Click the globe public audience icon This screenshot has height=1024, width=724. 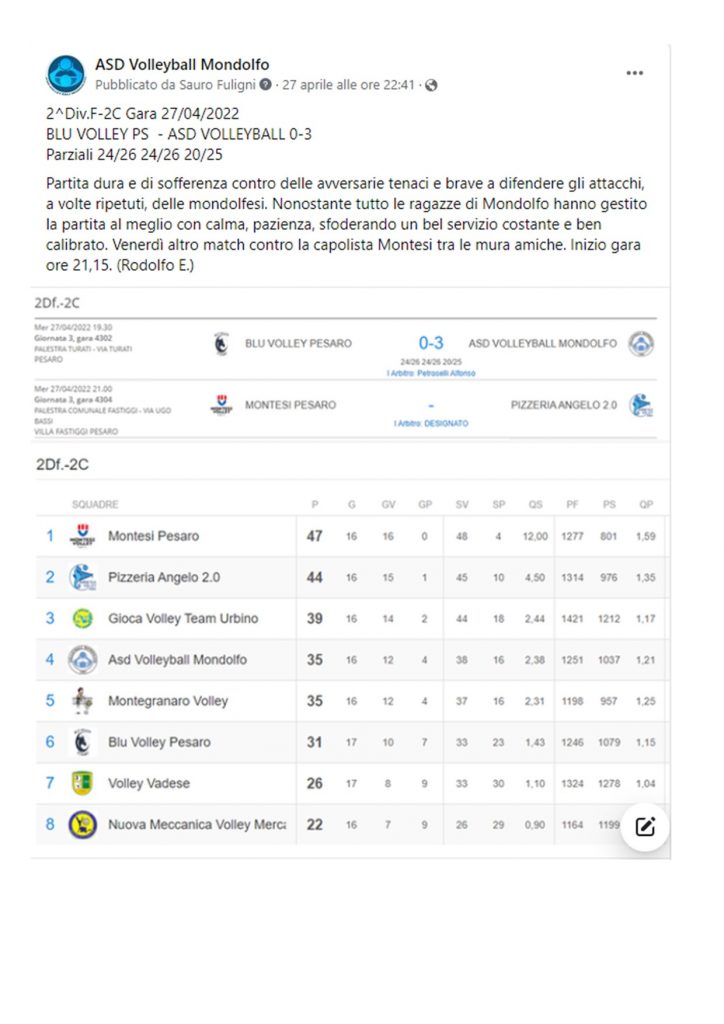[x=431, y=86]
